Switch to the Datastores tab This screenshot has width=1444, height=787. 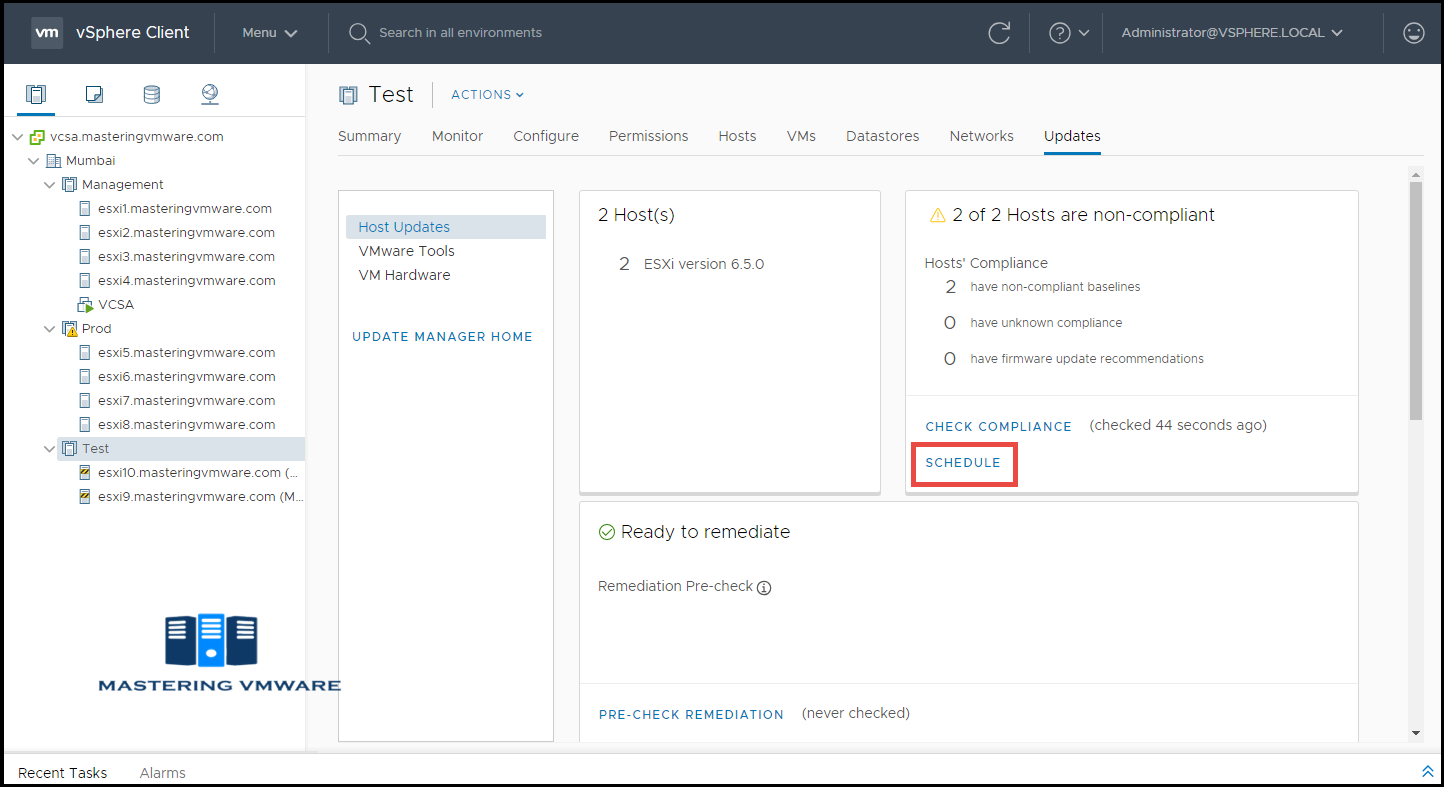coord(882,136)
